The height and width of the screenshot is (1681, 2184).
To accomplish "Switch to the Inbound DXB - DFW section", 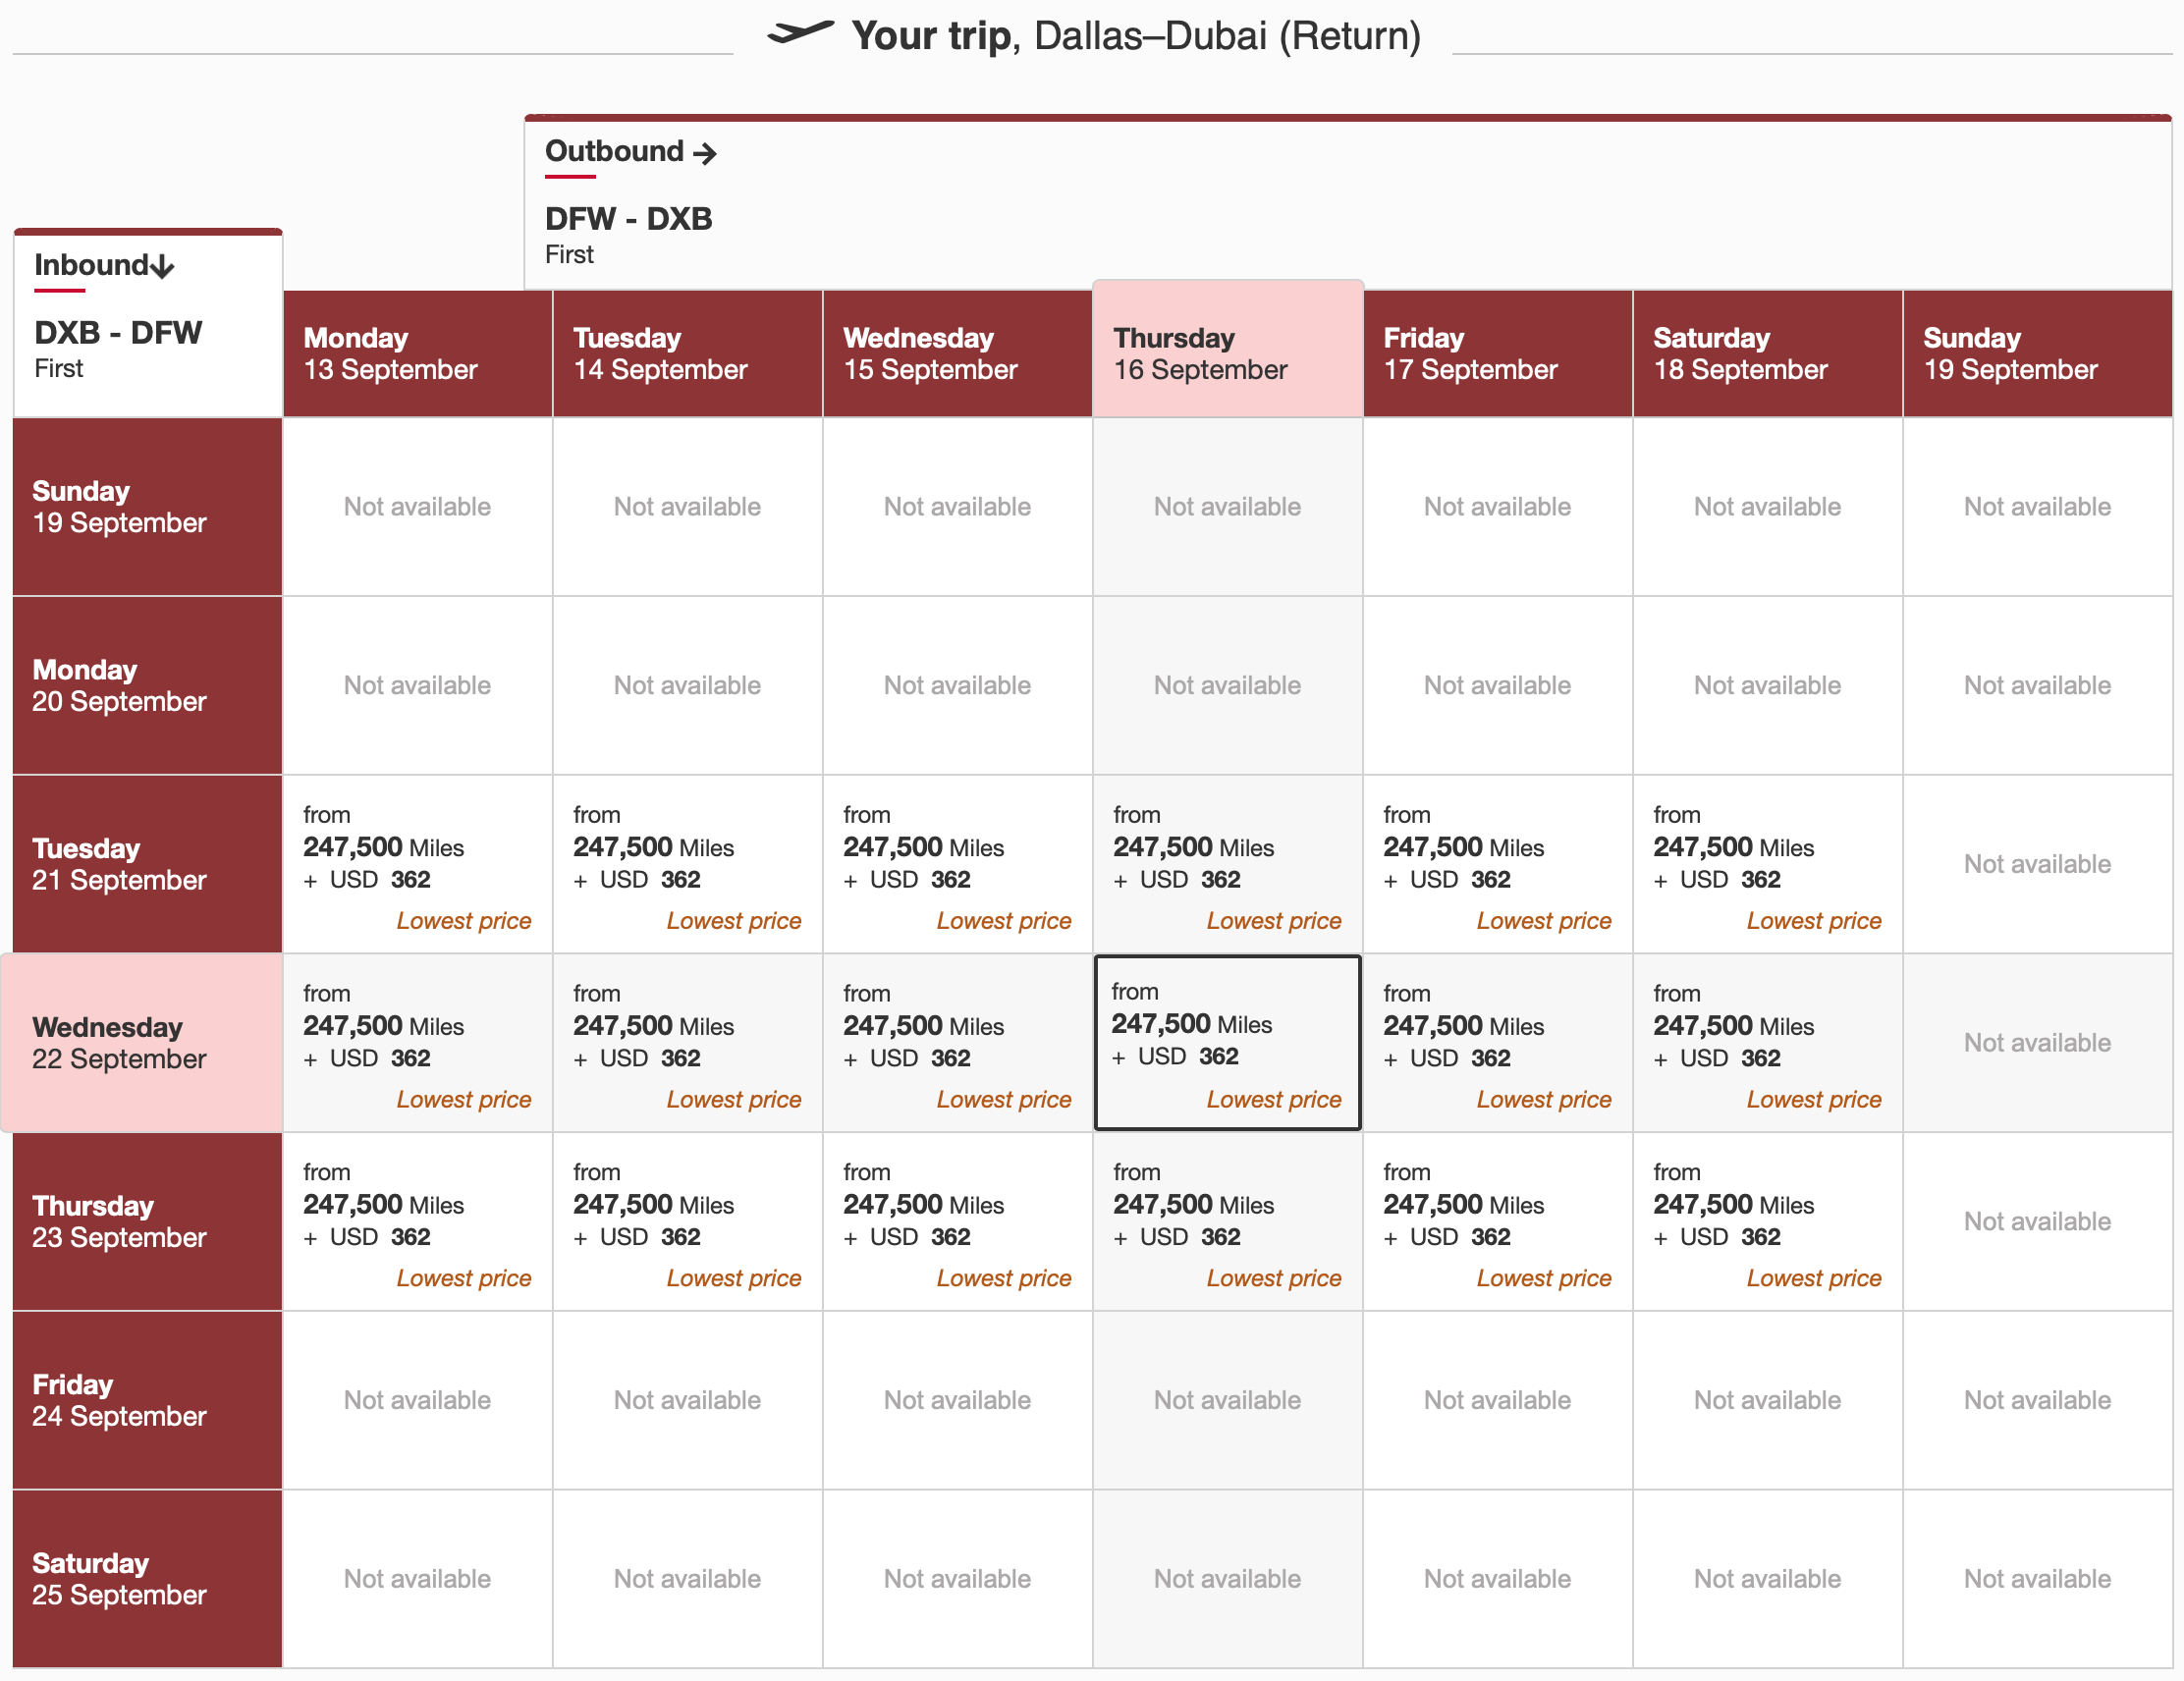I will pos(118,333).
